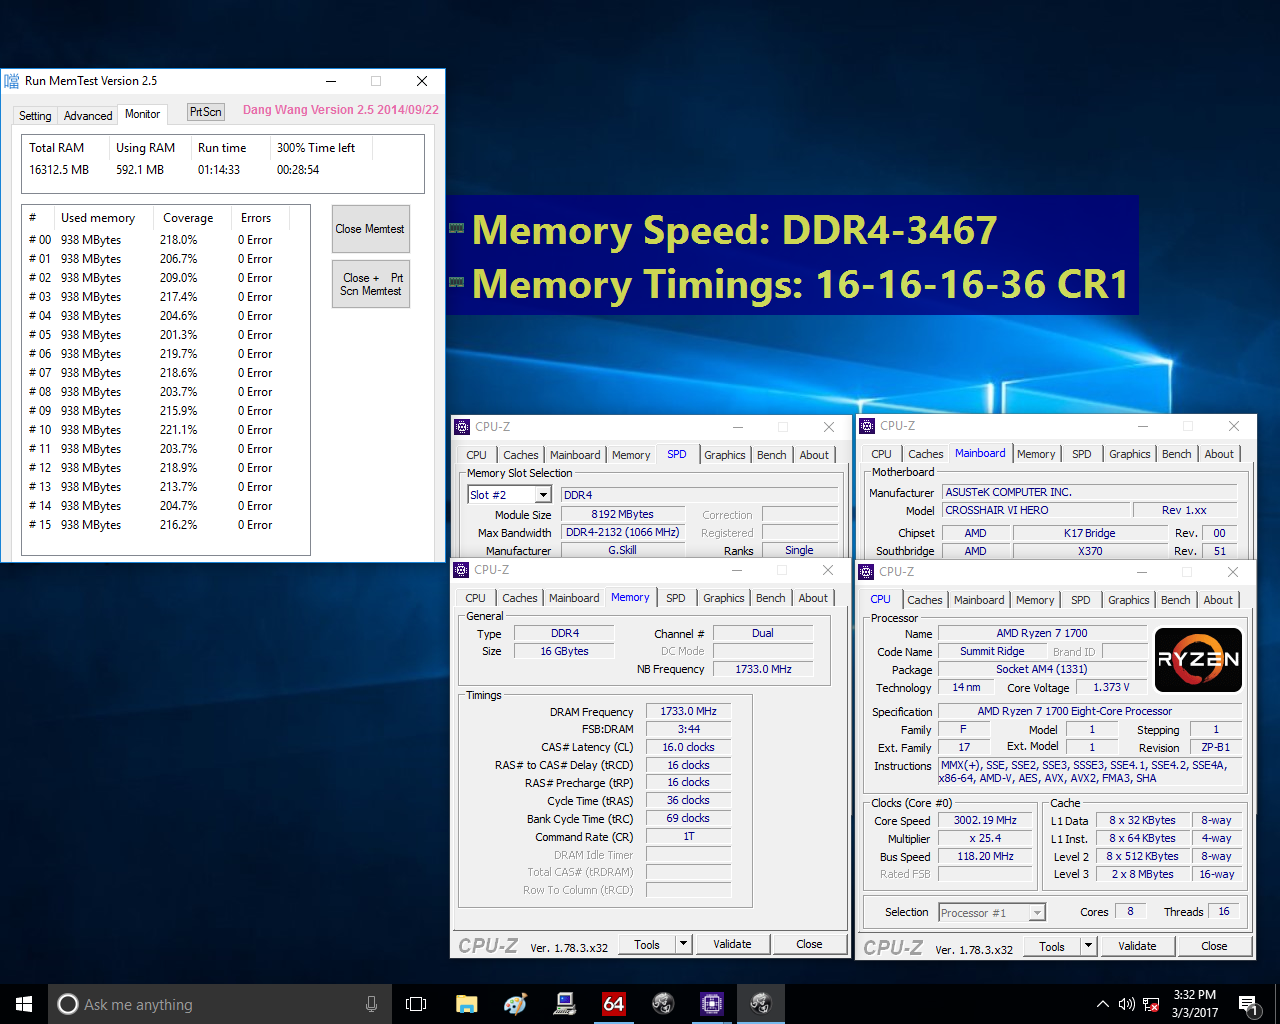Screen dimensions: 1280x1024
Task: Open Task View on the taskbar
Action: pos(416,1003)
